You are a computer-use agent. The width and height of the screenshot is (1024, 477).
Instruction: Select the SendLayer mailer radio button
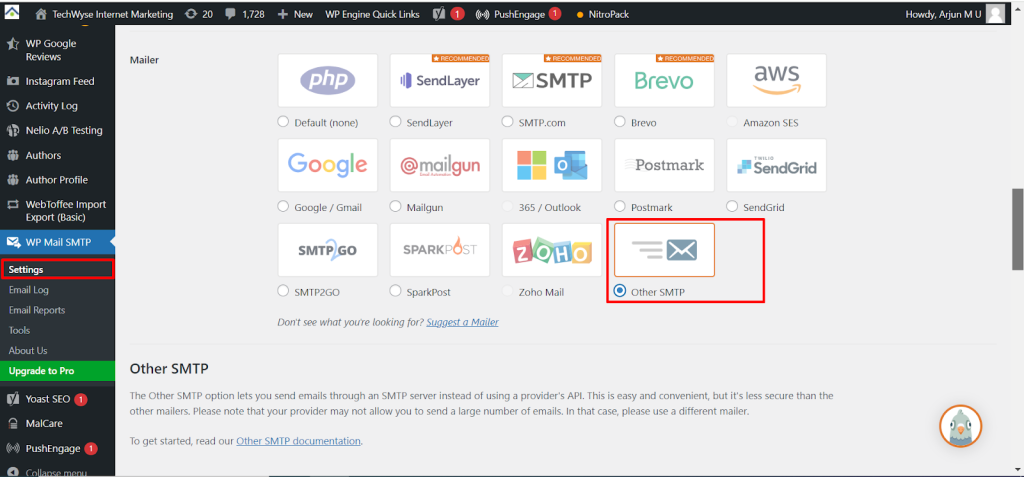396,123
